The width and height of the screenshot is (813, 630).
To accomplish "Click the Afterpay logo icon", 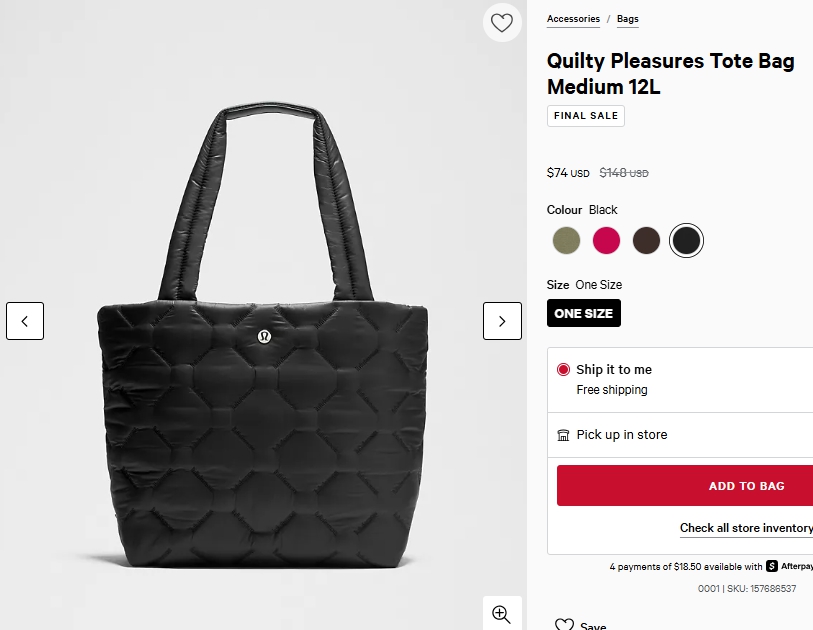I will click(772, 566).
